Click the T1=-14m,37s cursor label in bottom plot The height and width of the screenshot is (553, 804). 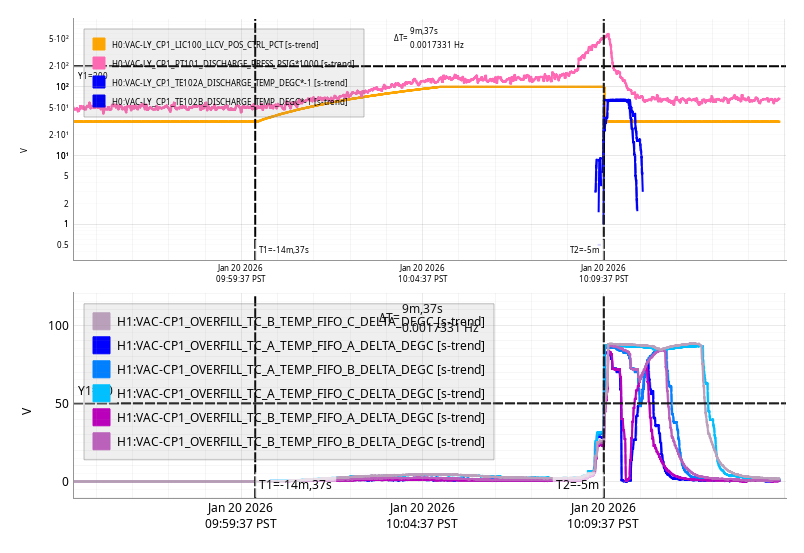click(295, 485)
